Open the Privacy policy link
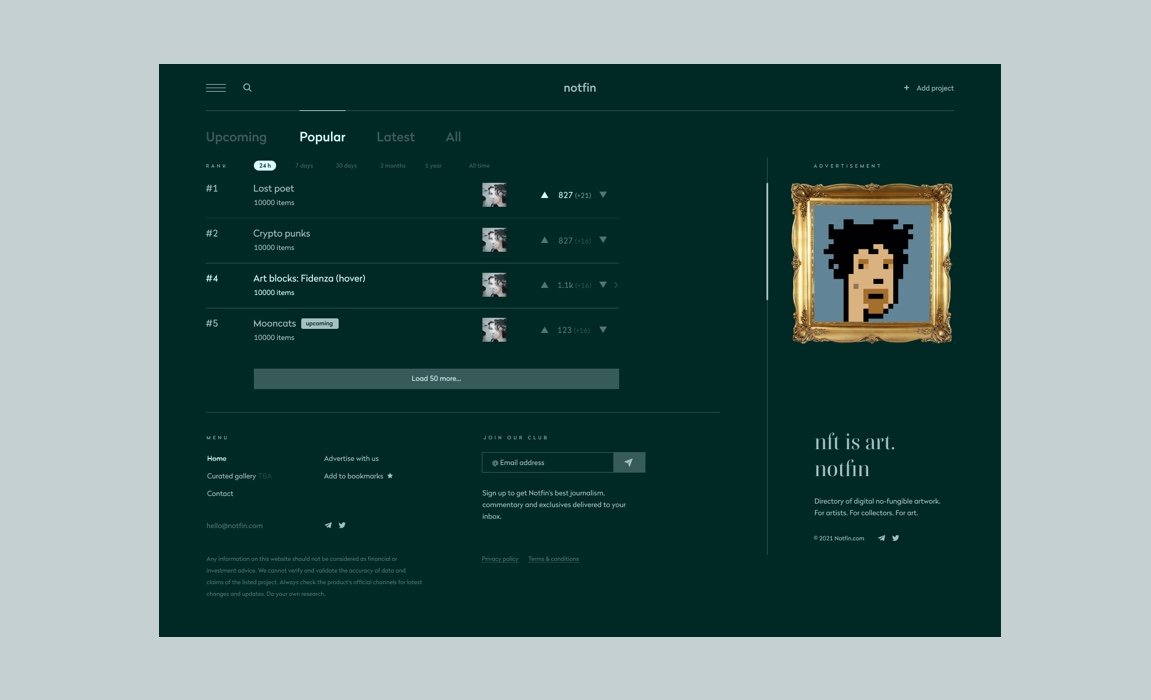1151x700 pixels. tap(500, 559)
